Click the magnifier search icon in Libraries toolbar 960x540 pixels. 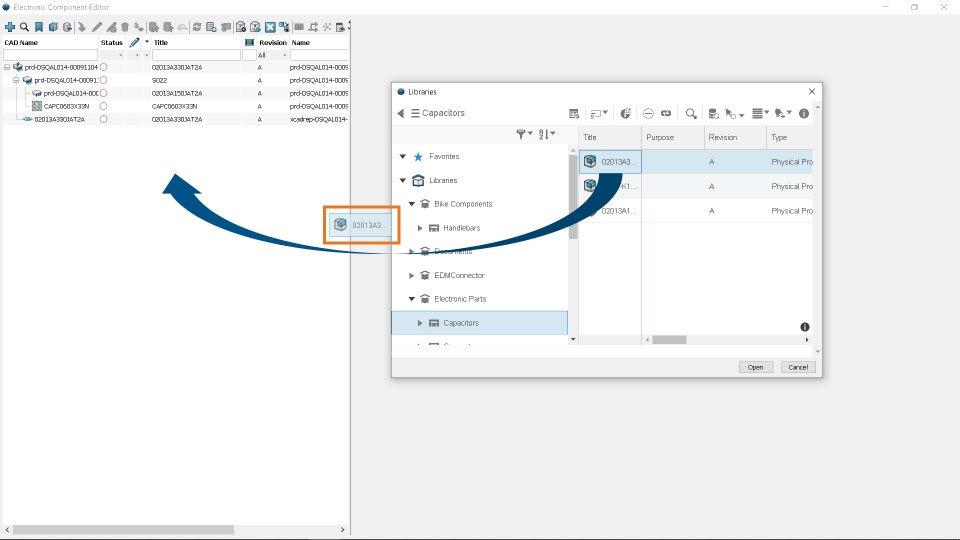(x=691, y=113)
